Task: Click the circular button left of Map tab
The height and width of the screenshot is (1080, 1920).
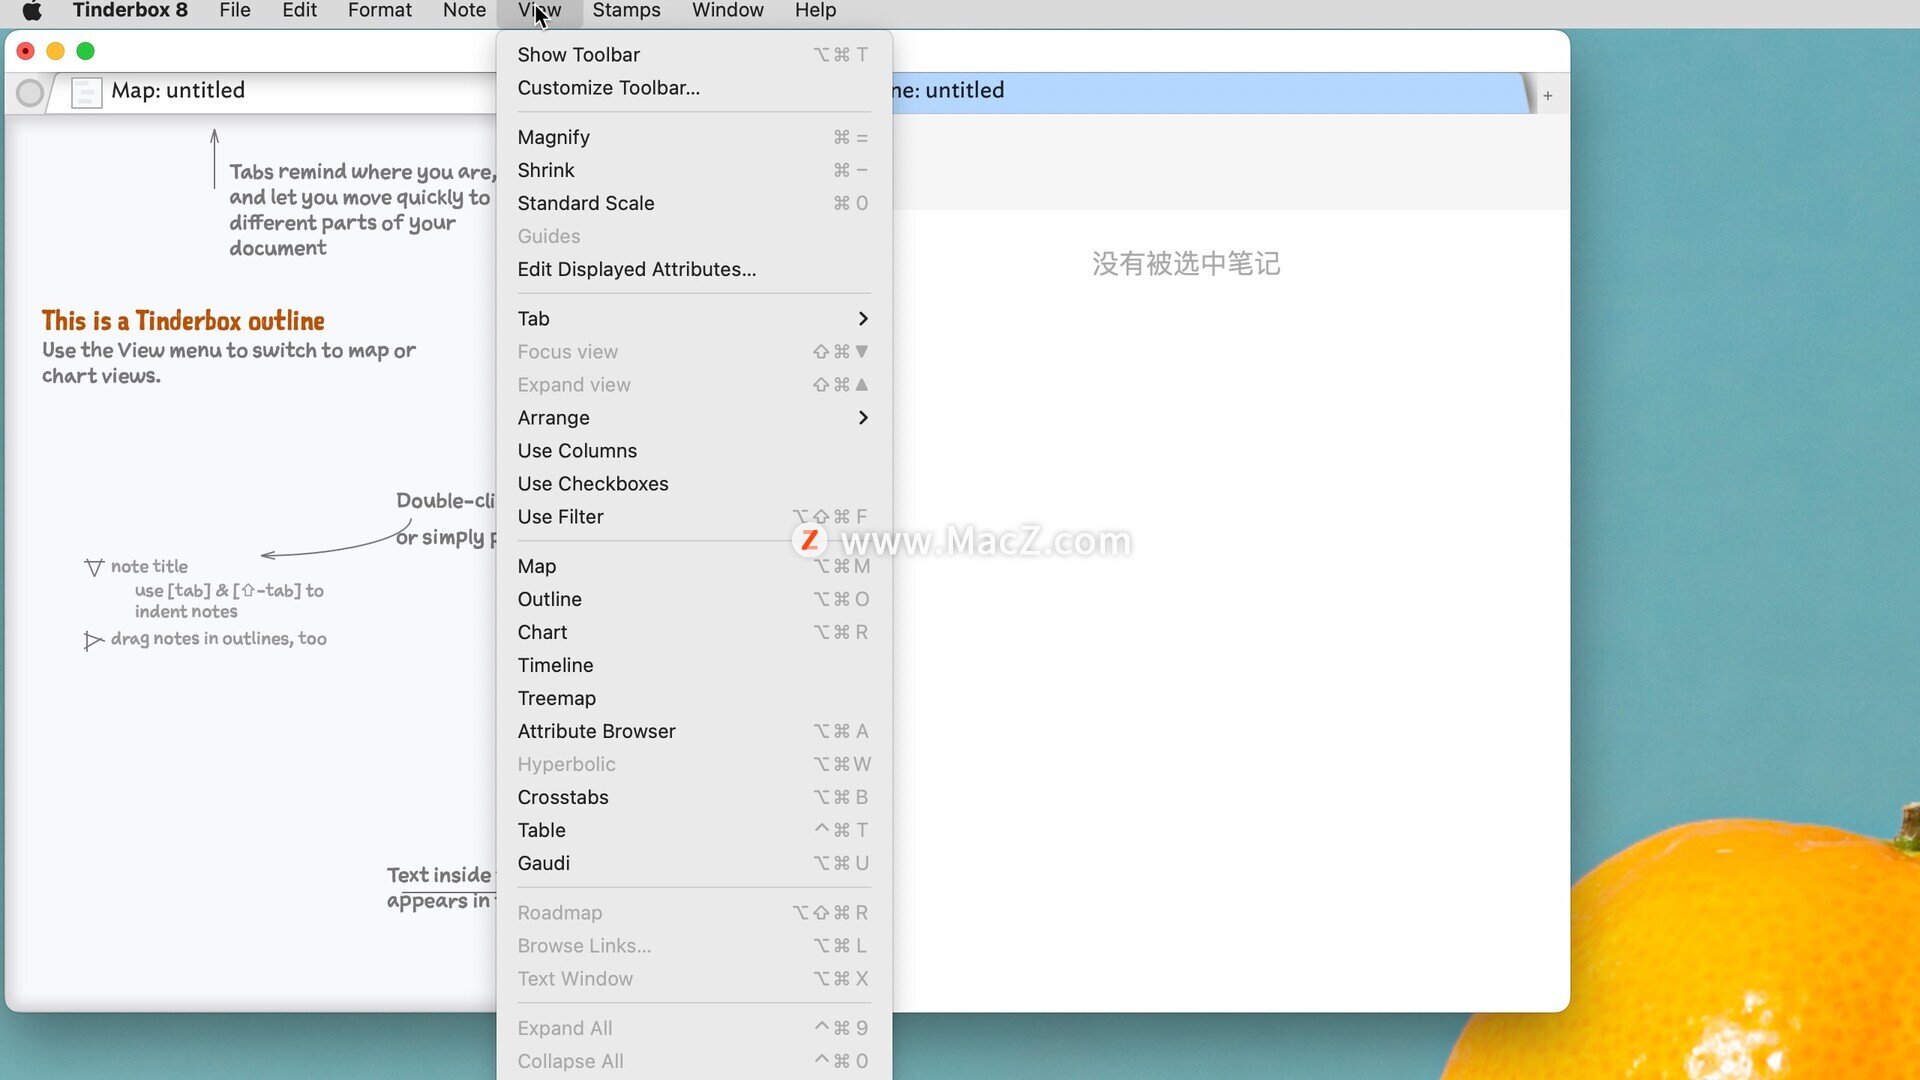Action: pos(30,93)
